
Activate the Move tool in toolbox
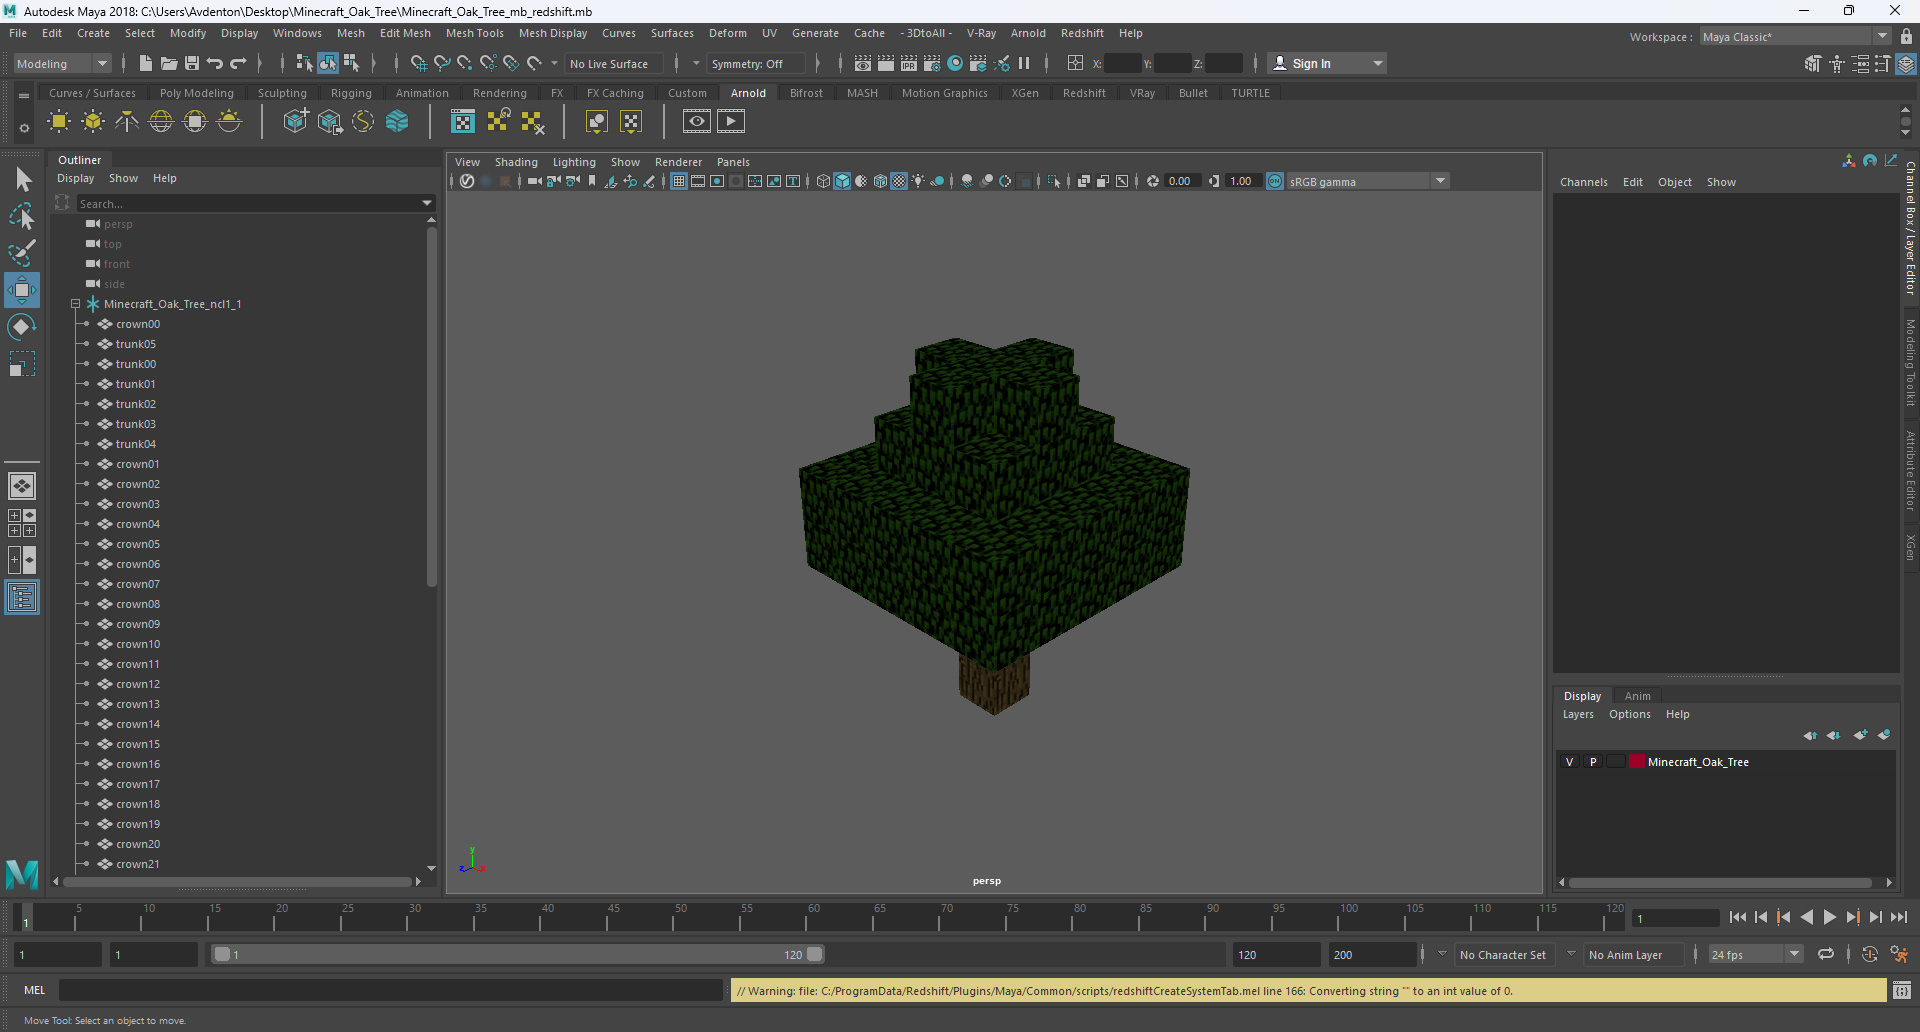tap(22, 290)
